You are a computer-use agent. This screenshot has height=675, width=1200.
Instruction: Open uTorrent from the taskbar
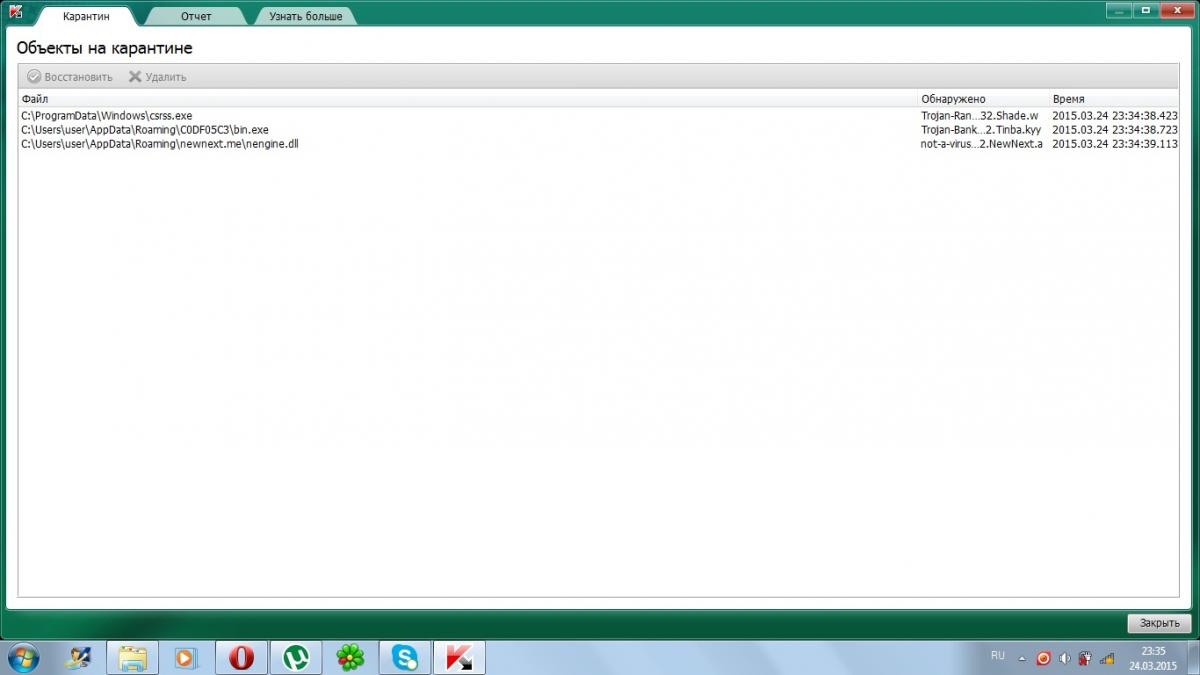coord(295,658)
